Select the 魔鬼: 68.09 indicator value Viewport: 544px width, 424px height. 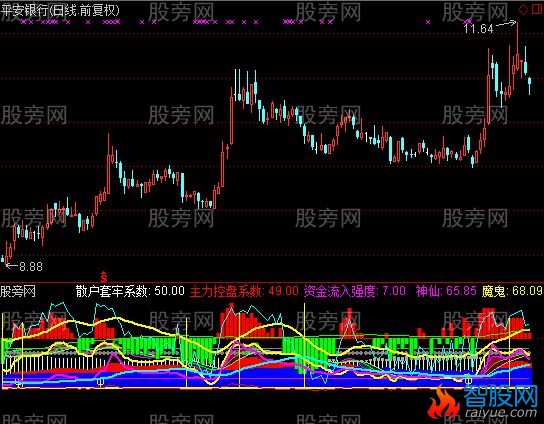(512, 291)
